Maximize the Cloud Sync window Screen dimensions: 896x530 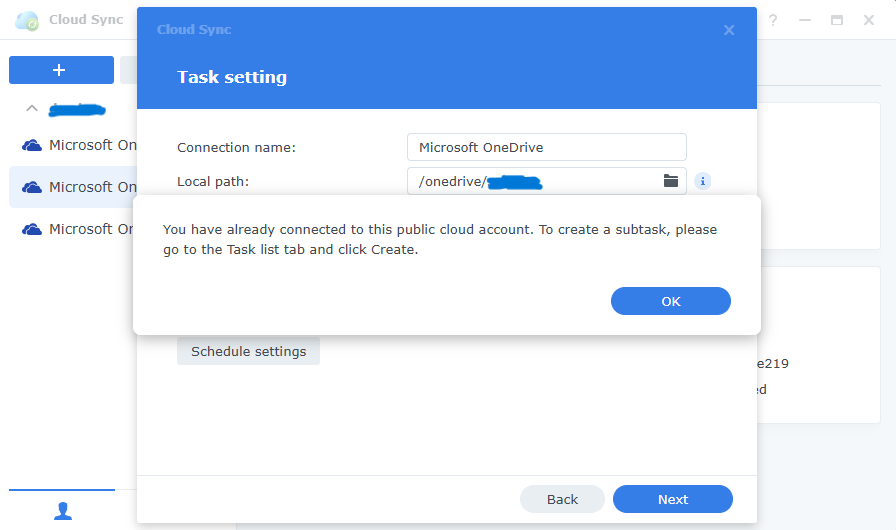pyautogui.click(x=837, y=21)
